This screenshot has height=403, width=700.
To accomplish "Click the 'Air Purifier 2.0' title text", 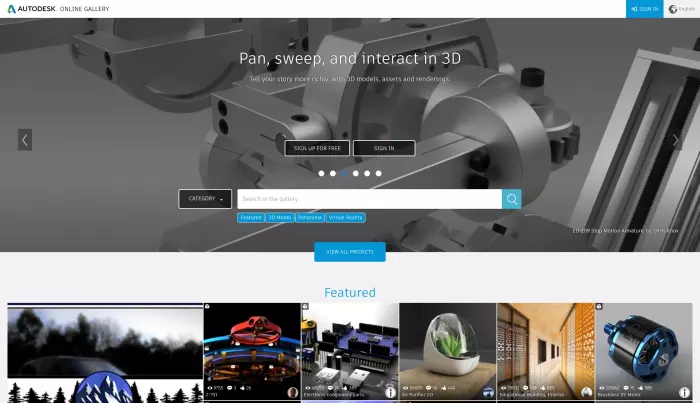I will click(x=417, y=395).
